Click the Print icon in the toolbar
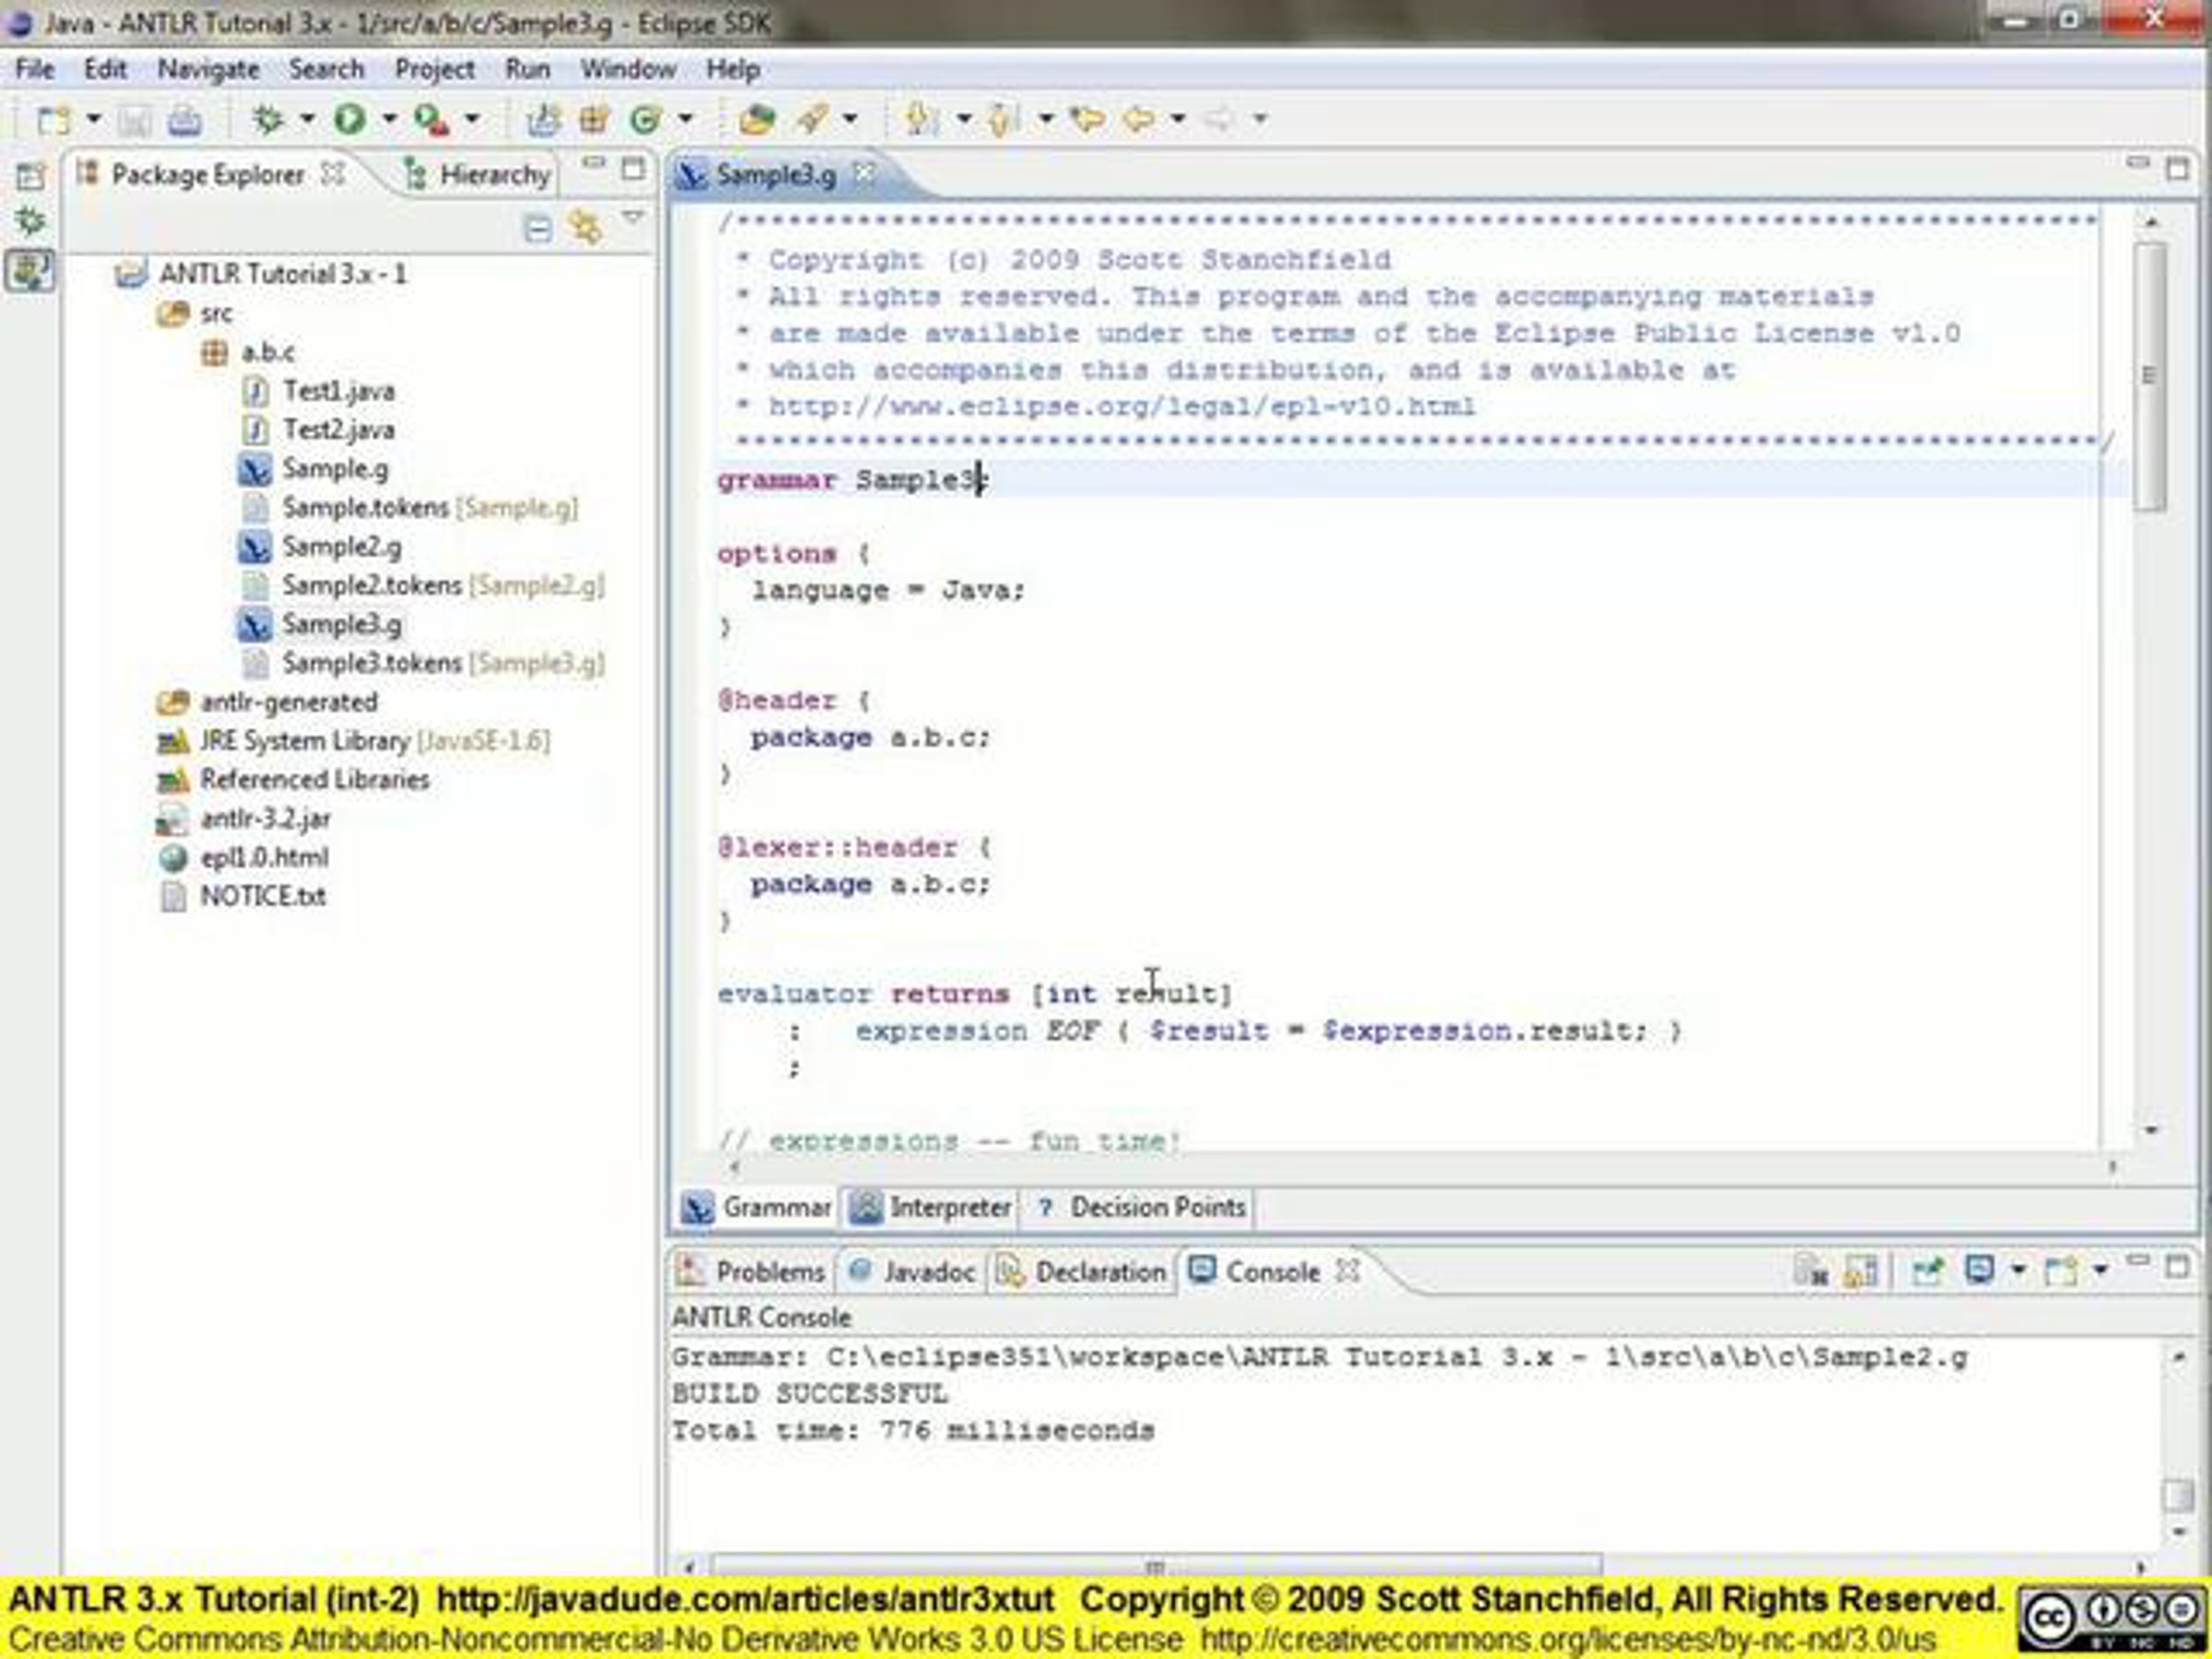 [184, 120]
